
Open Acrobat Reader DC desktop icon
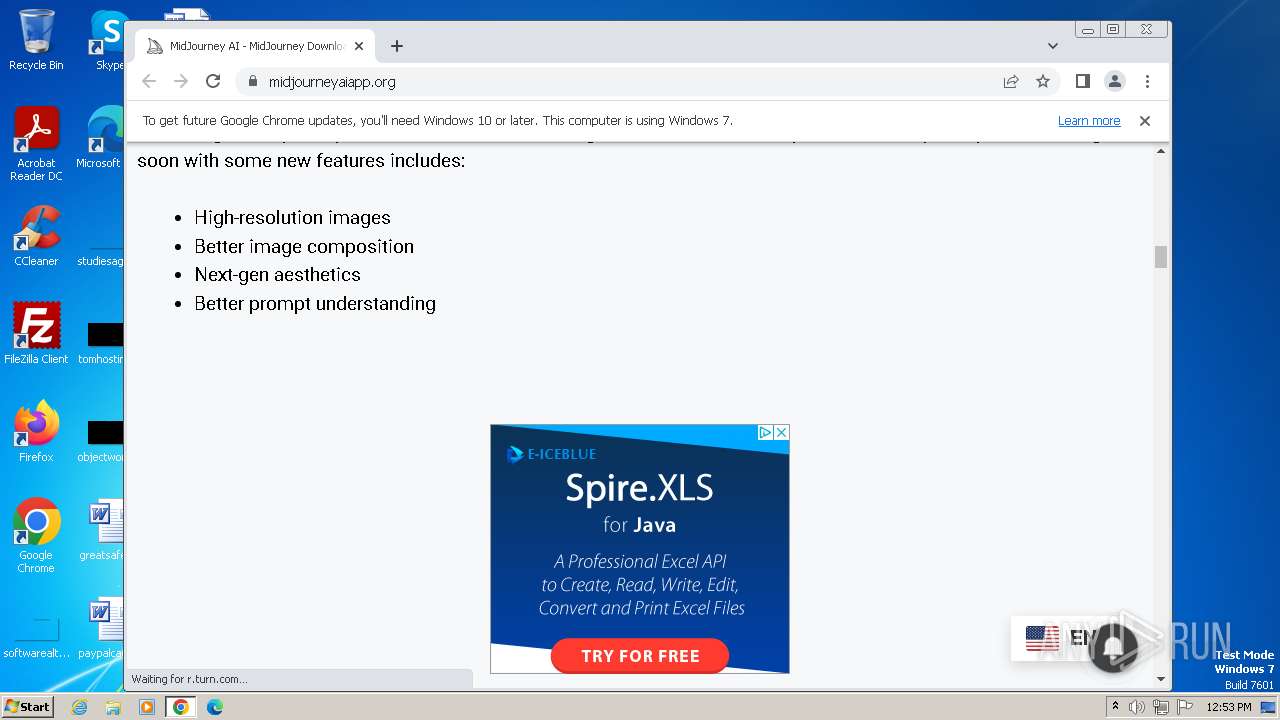point(36,144)
